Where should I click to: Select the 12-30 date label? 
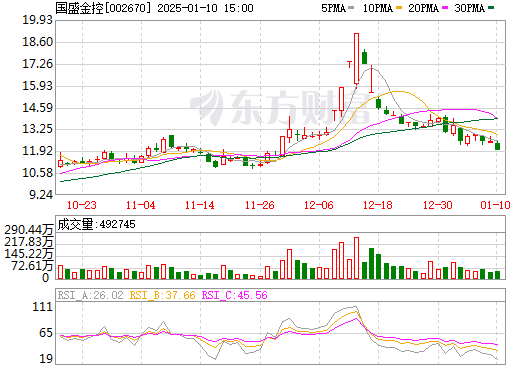437,205
